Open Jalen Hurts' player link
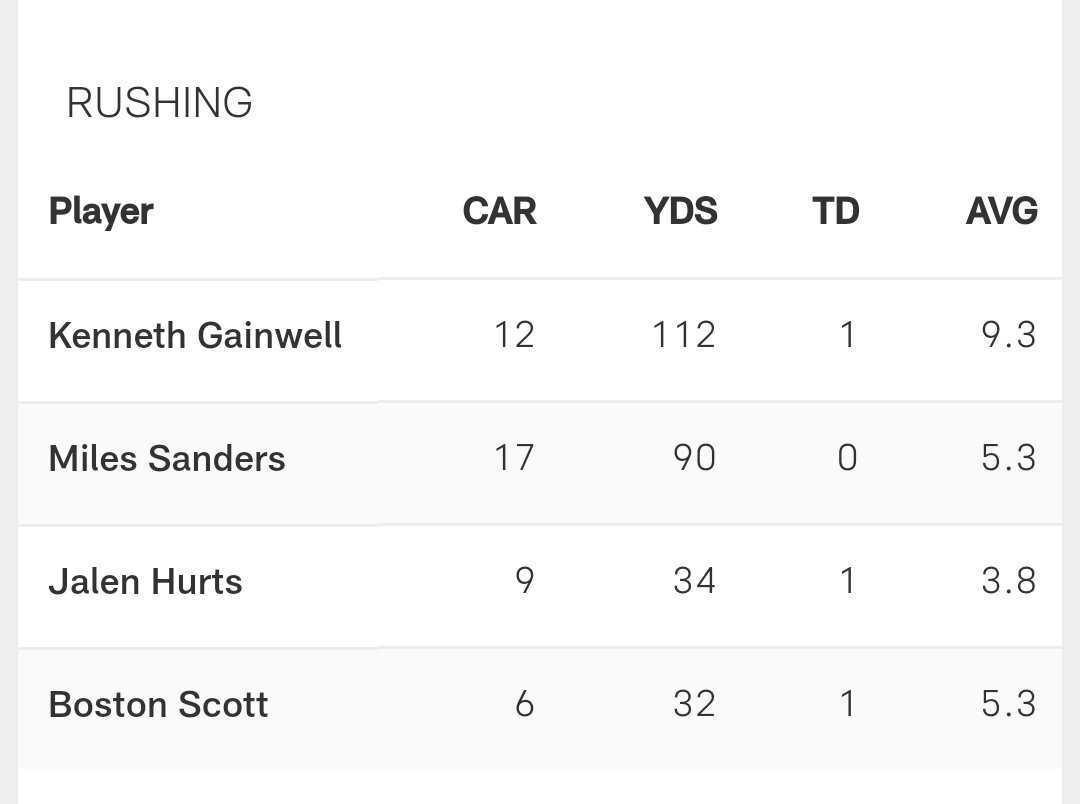The width and height of the screenshot is (1080, 804). 146,582
